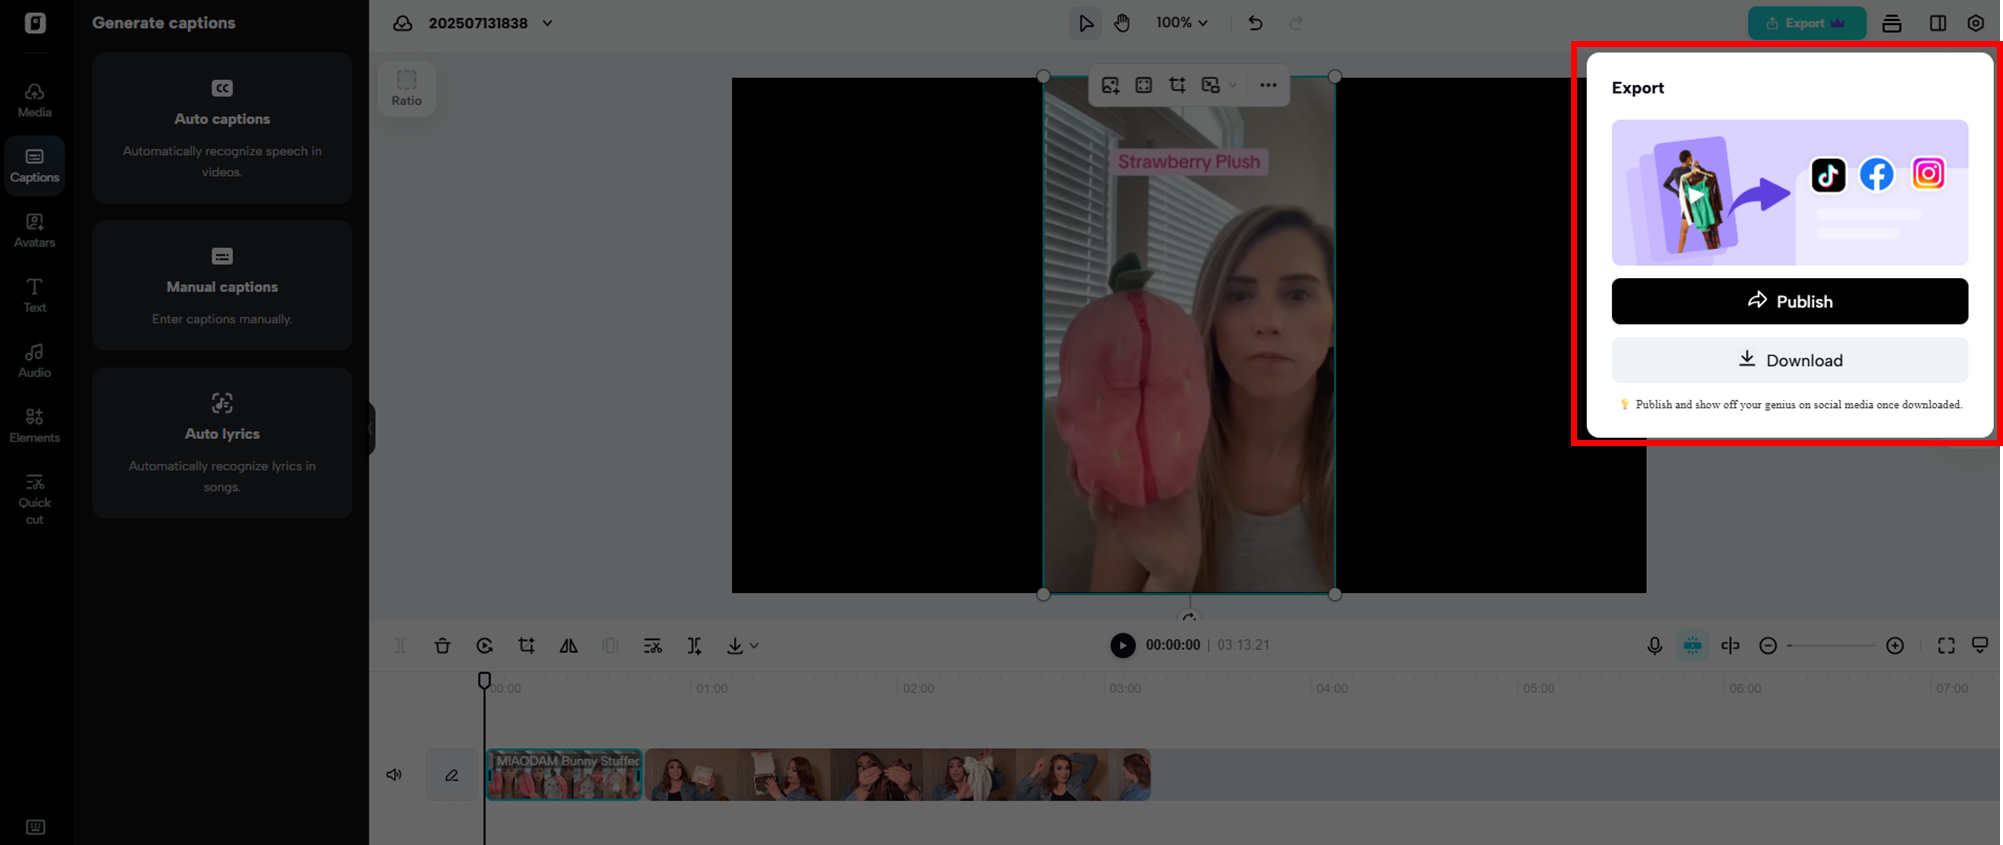
Task: Click the split clip icon on timeline toolbar
Action: click(400, 646)
